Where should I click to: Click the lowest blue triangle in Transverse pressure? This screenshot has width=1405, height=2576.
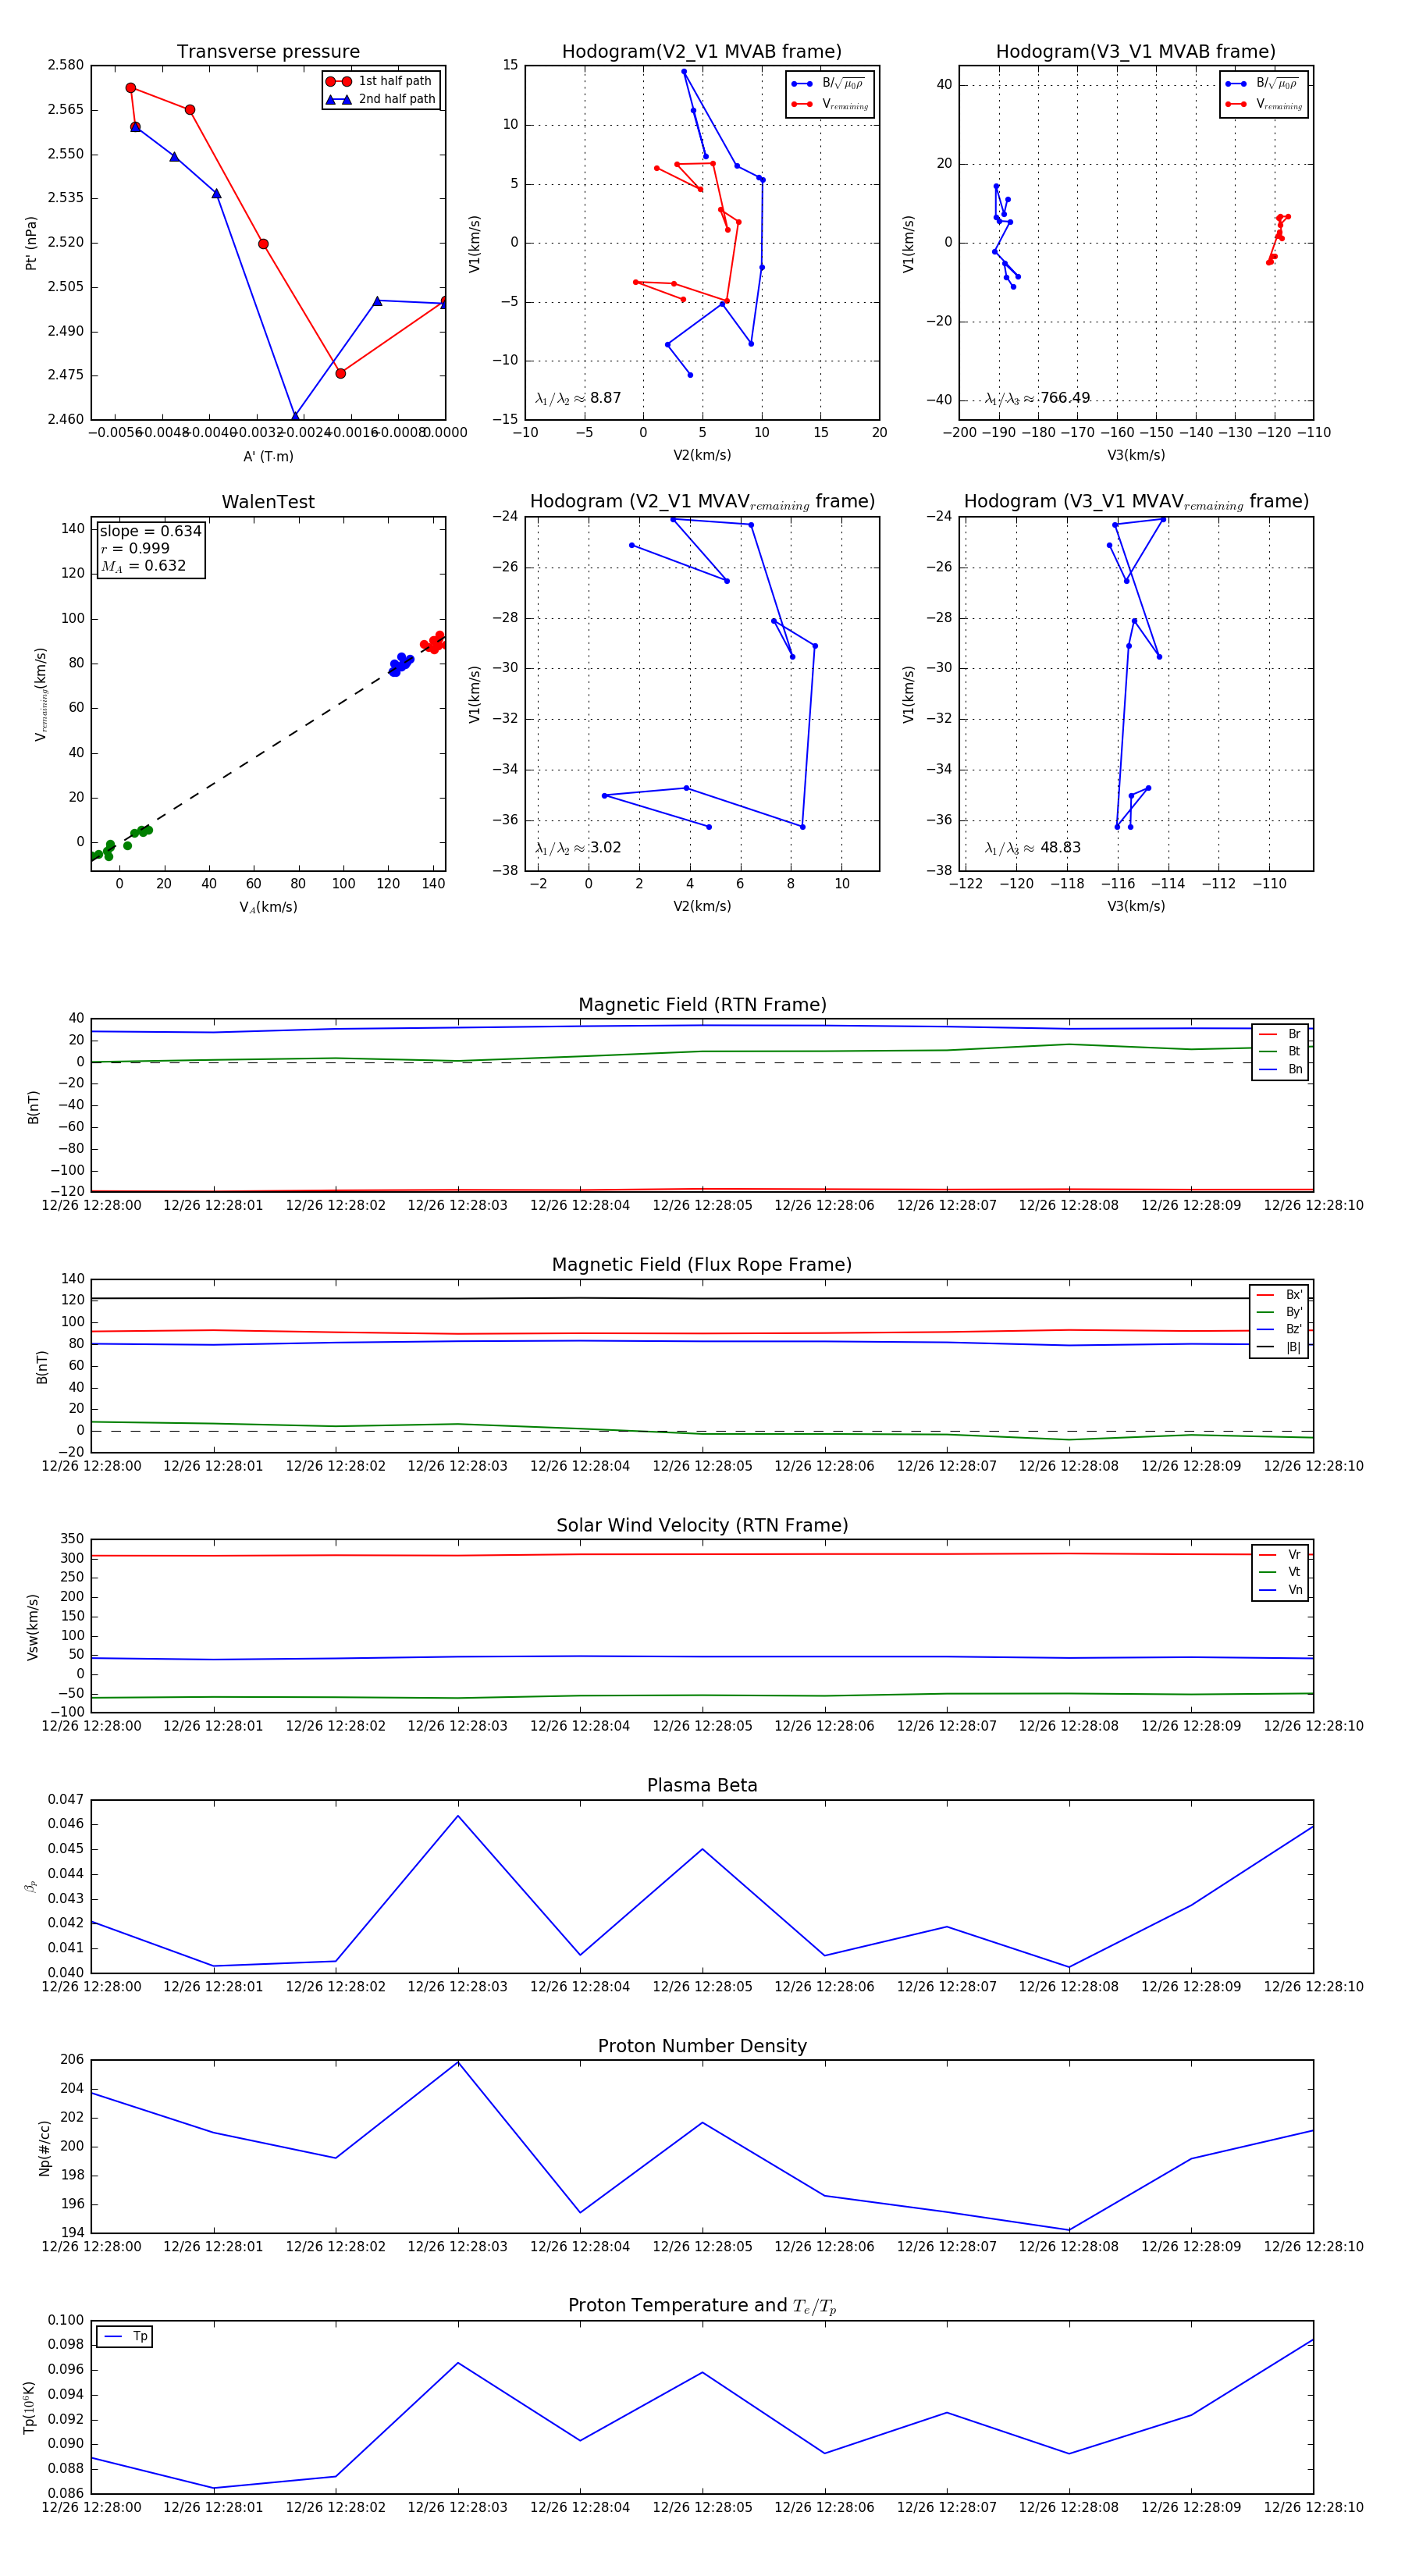click(x=295, y=417)
